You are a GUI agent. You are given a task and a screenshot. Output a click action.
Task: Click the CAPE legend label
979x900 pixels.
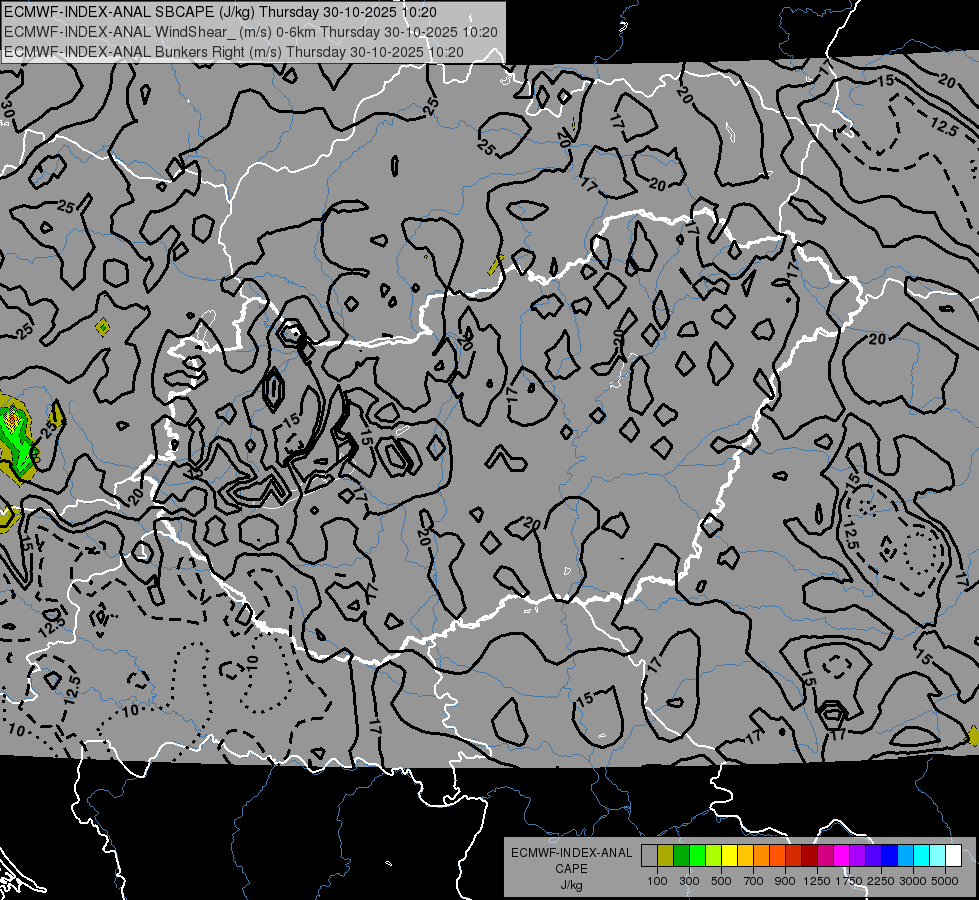(571, 868)
